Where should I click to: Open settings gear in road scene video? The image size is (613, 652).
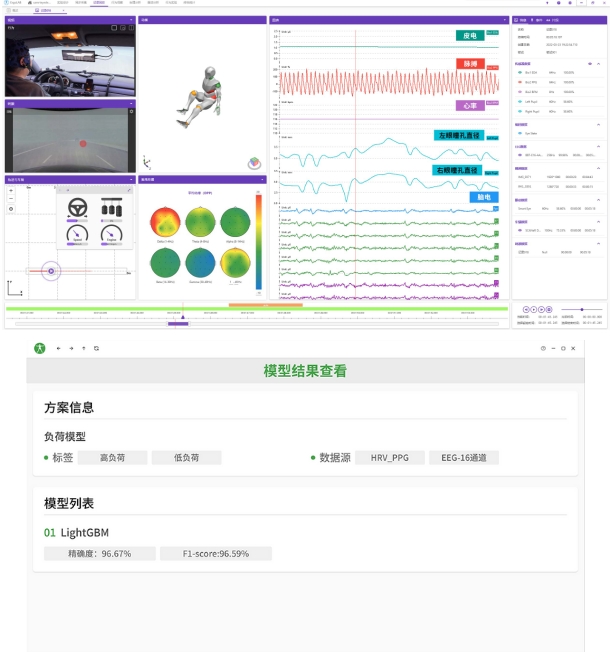point(131,111)
